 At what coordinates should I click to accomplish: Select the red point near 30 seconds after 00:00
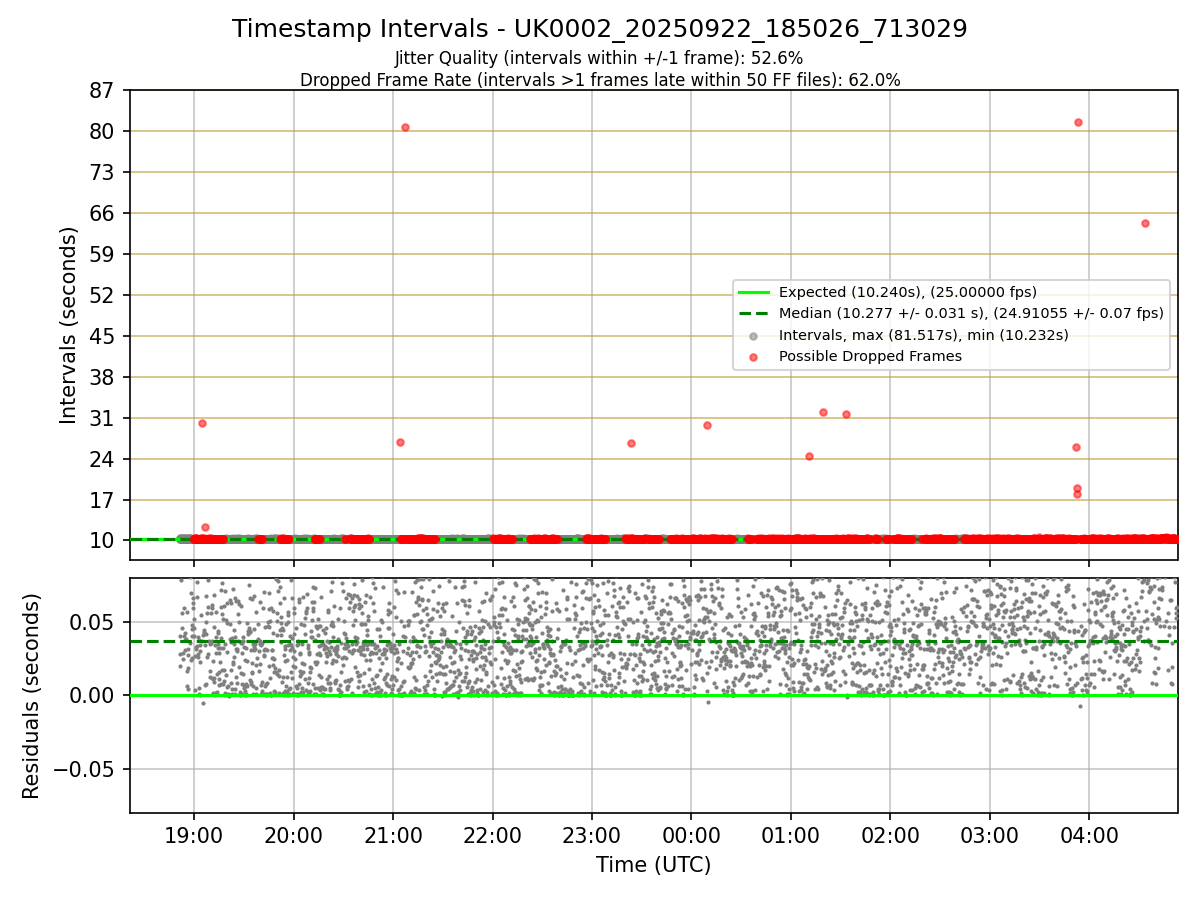tap(707, 425)
